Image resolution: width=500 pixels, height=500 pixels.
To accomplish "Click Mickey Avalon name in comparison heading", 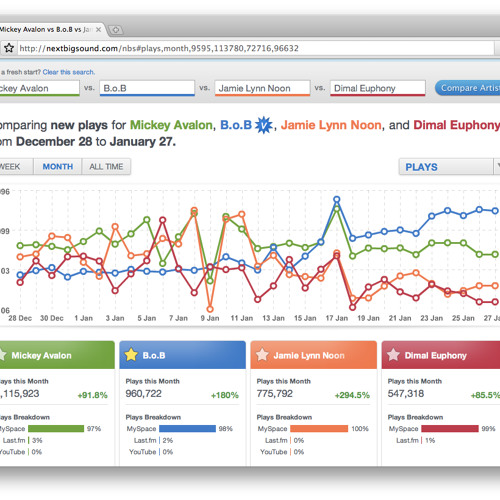I will click(171, 125).
